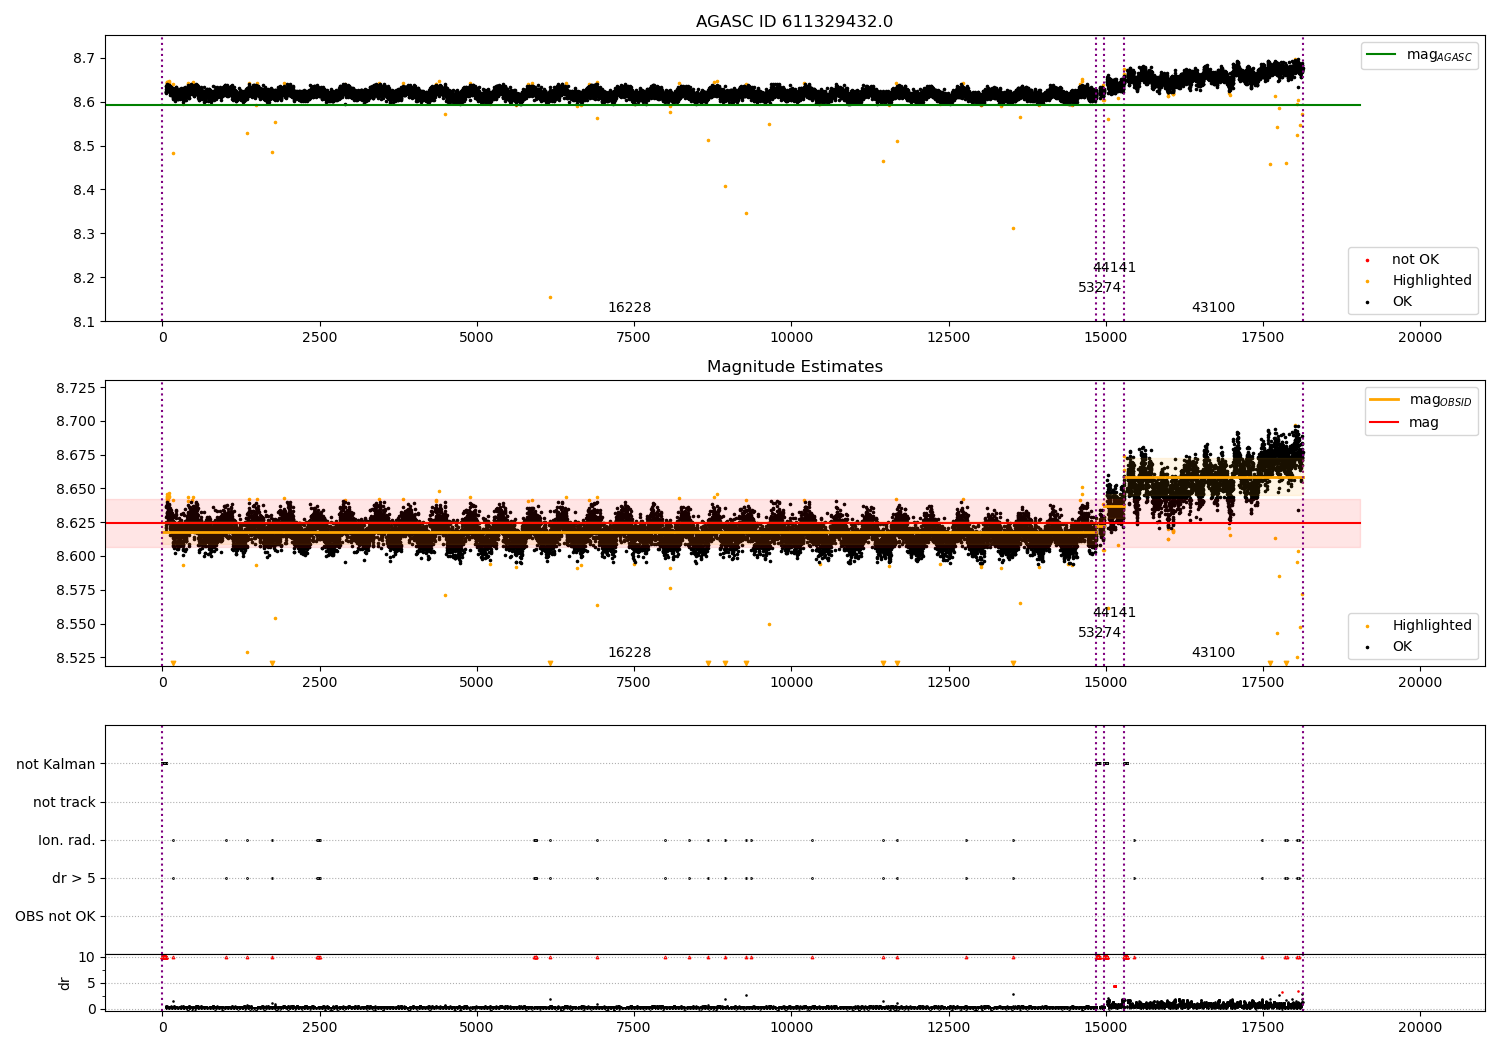Select the 8.625 y-axis tick label
The height and width of the screenshot is (1050, 1500).
(x=76, y=523)
